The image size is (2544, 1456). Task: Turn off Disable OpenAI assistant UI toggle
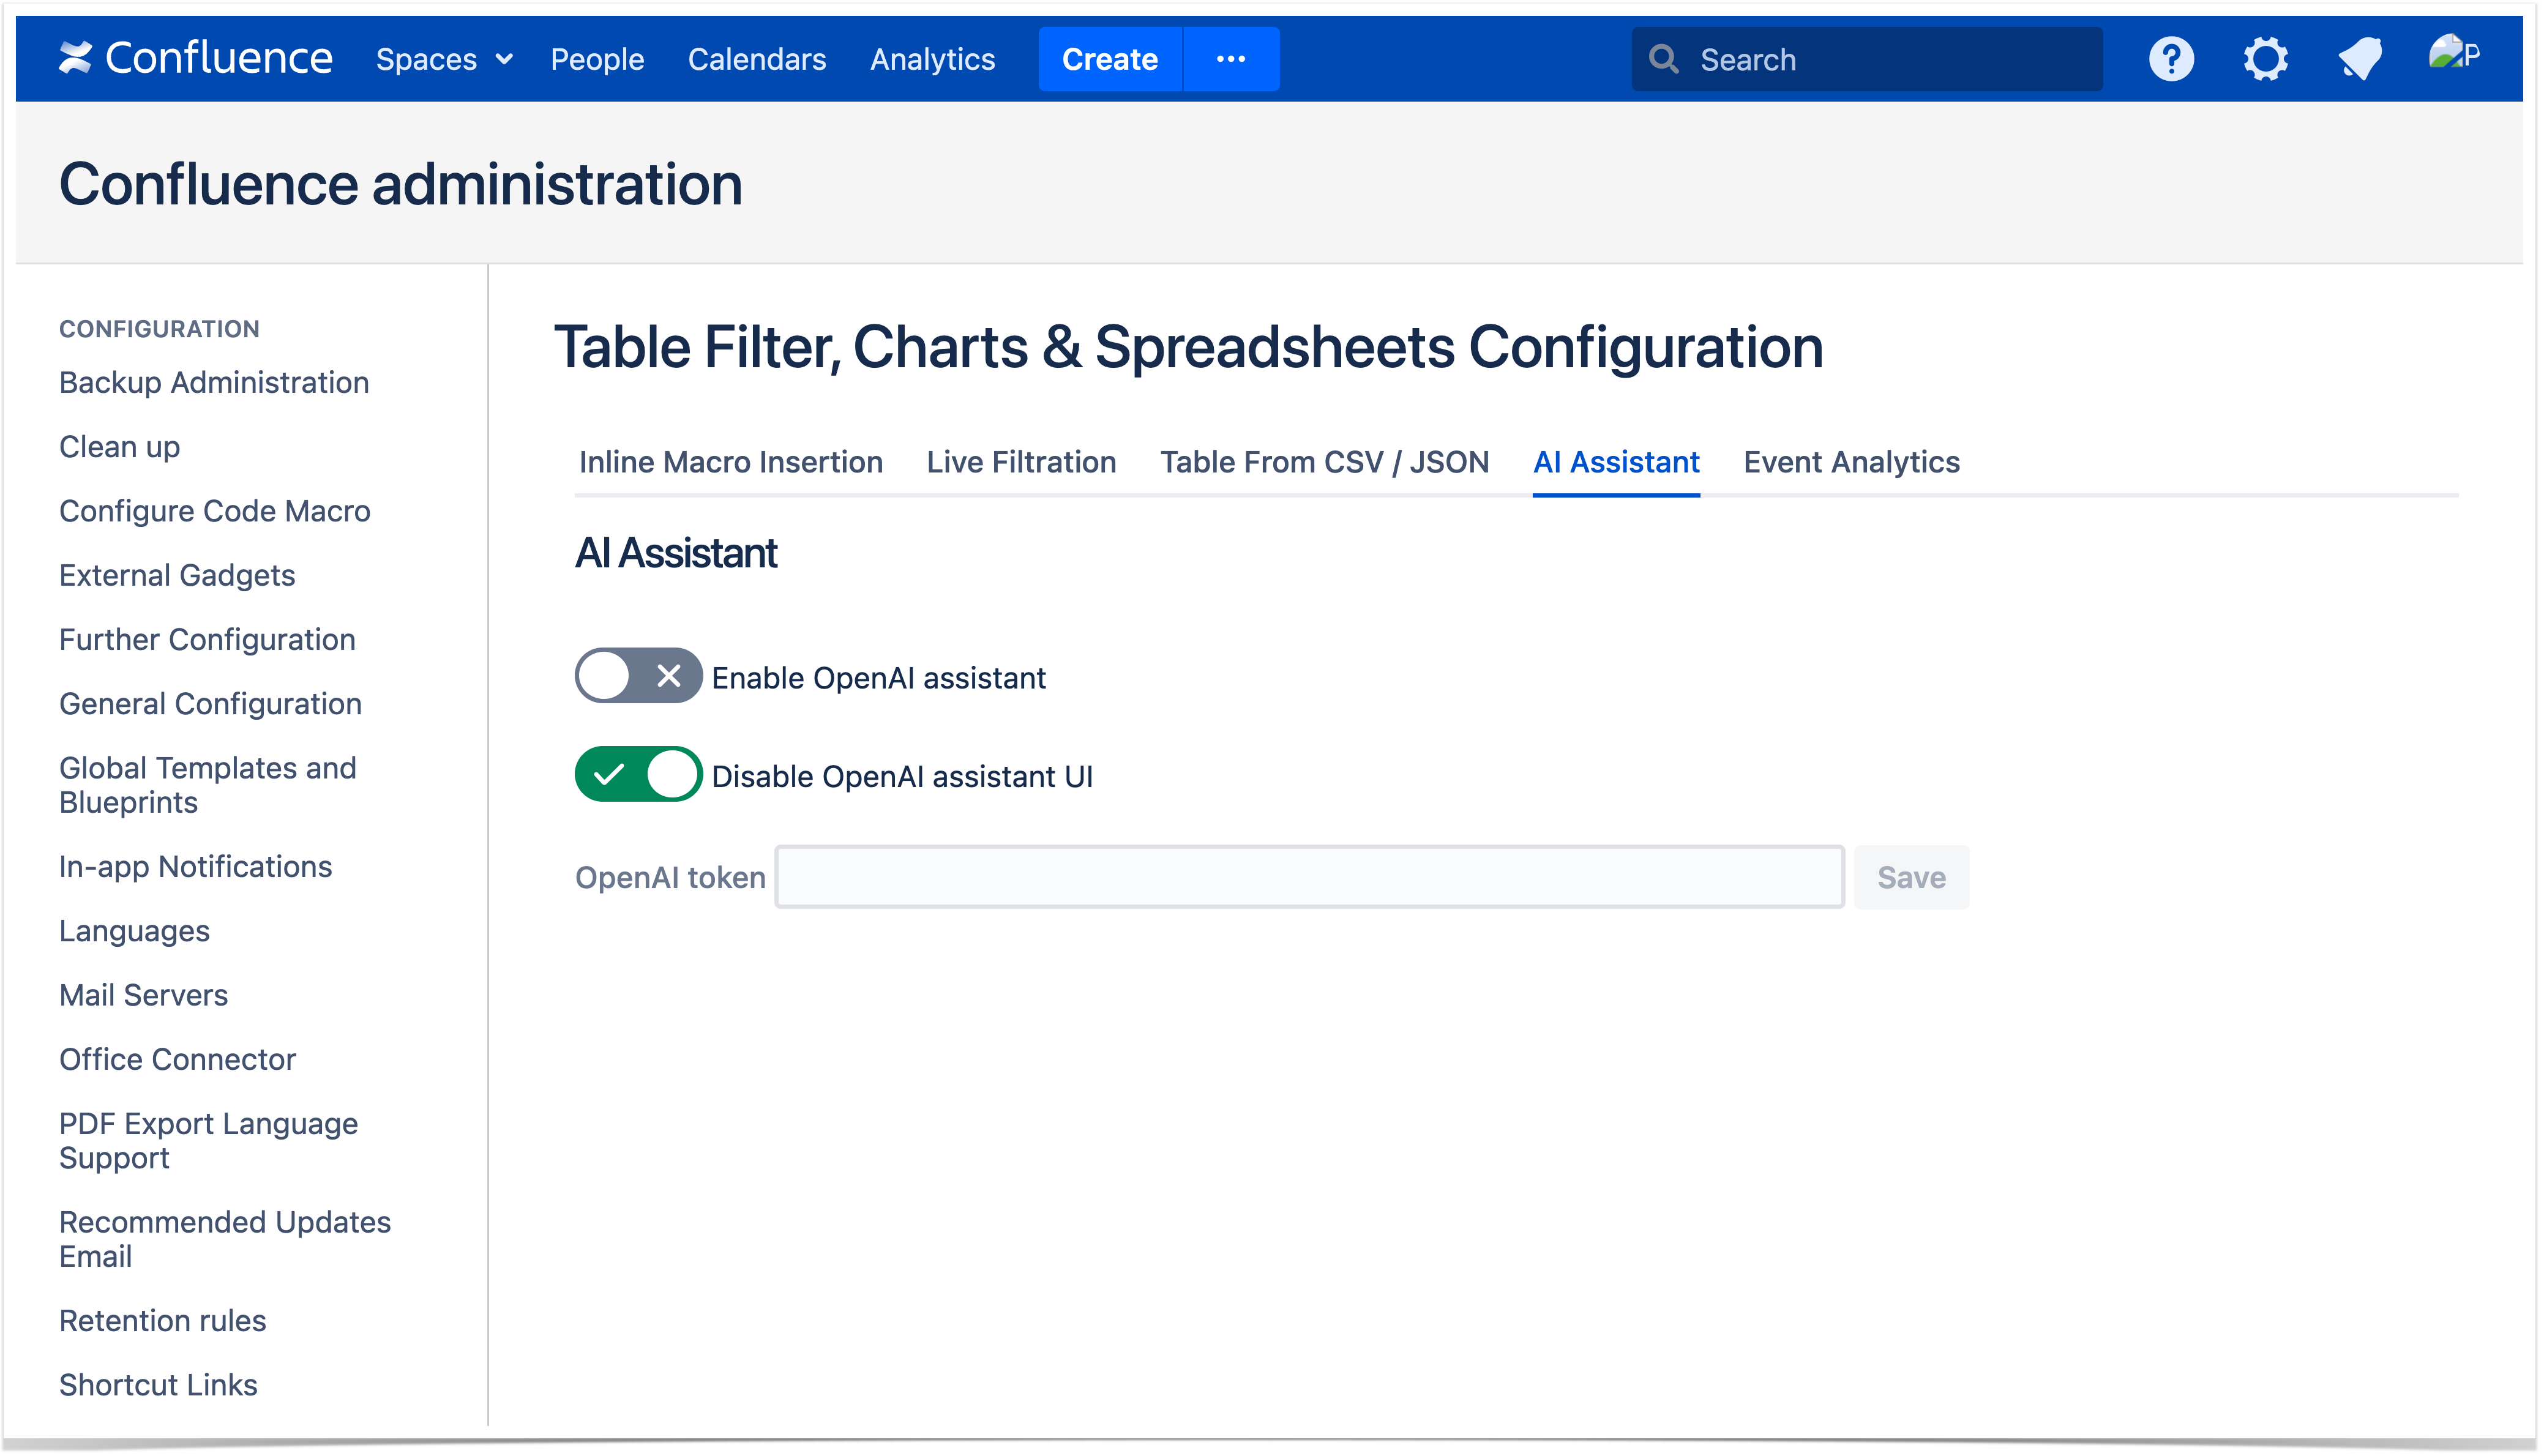(x=638, y=775)
